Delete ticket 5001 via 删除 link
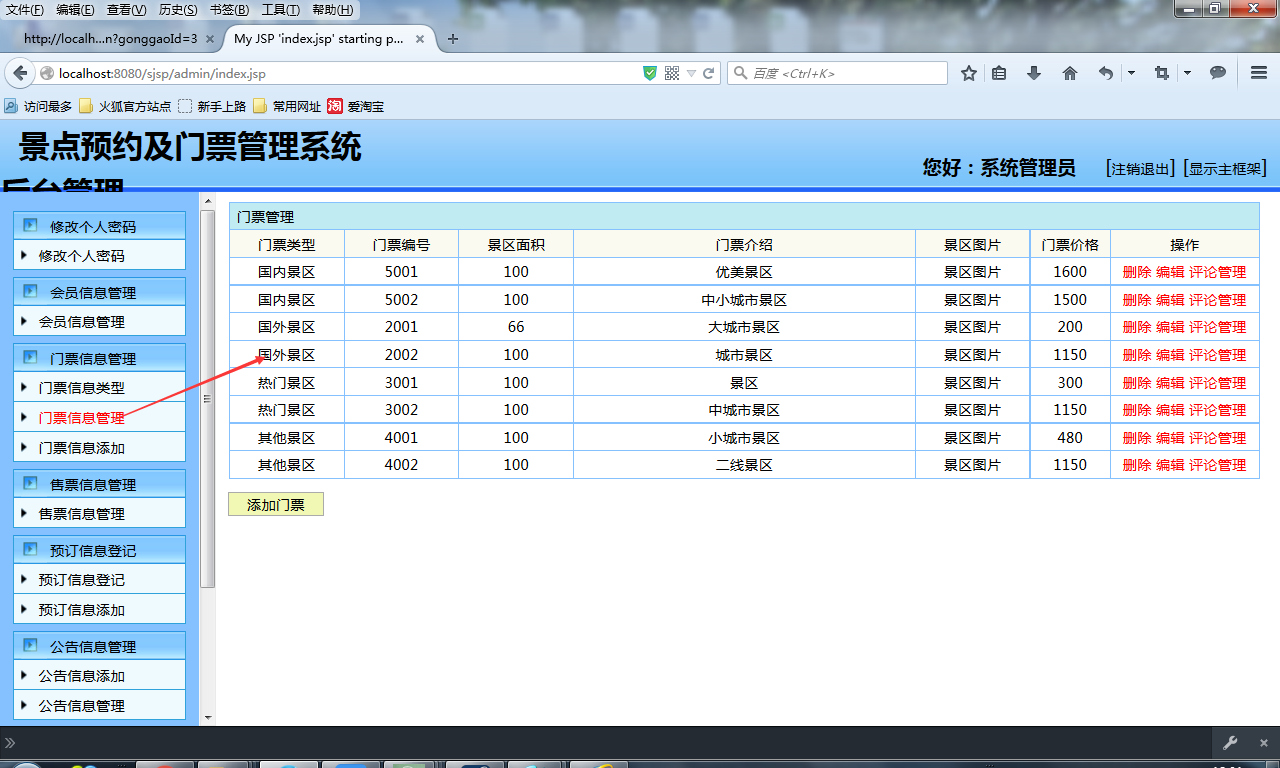The width and height of the screenshot is (1280, 768). tap(1137, 272)
